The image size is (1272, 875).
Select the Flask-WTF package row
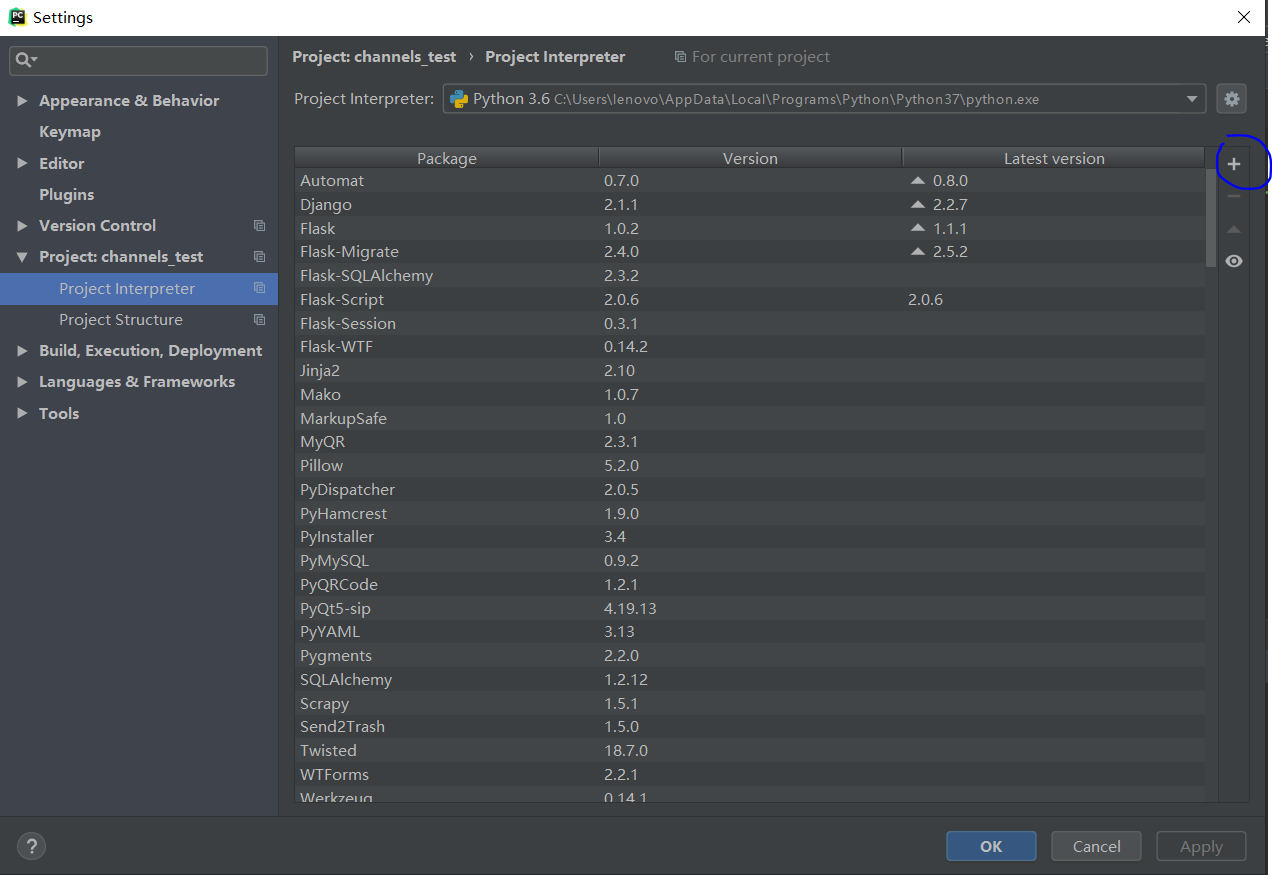[750, 347]
